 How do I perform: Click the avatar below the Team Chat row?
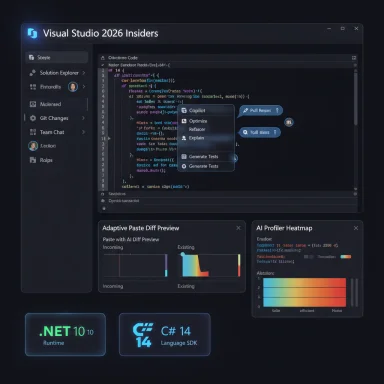point(33,146)
